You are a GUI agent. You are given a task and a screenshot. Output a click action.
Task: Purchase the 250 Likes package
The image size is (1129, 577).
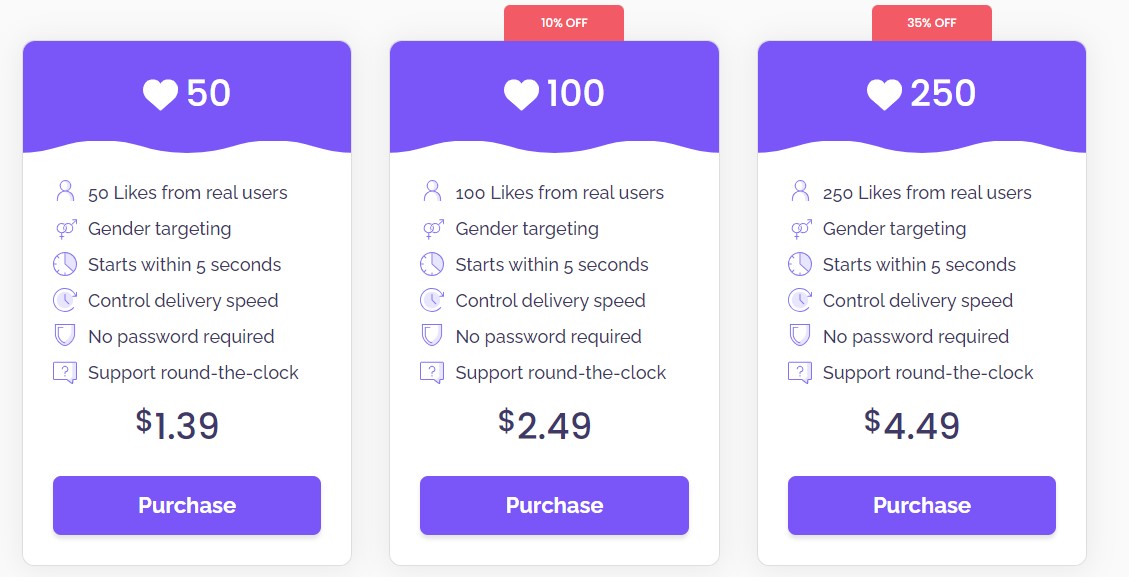tap(921, 505)
